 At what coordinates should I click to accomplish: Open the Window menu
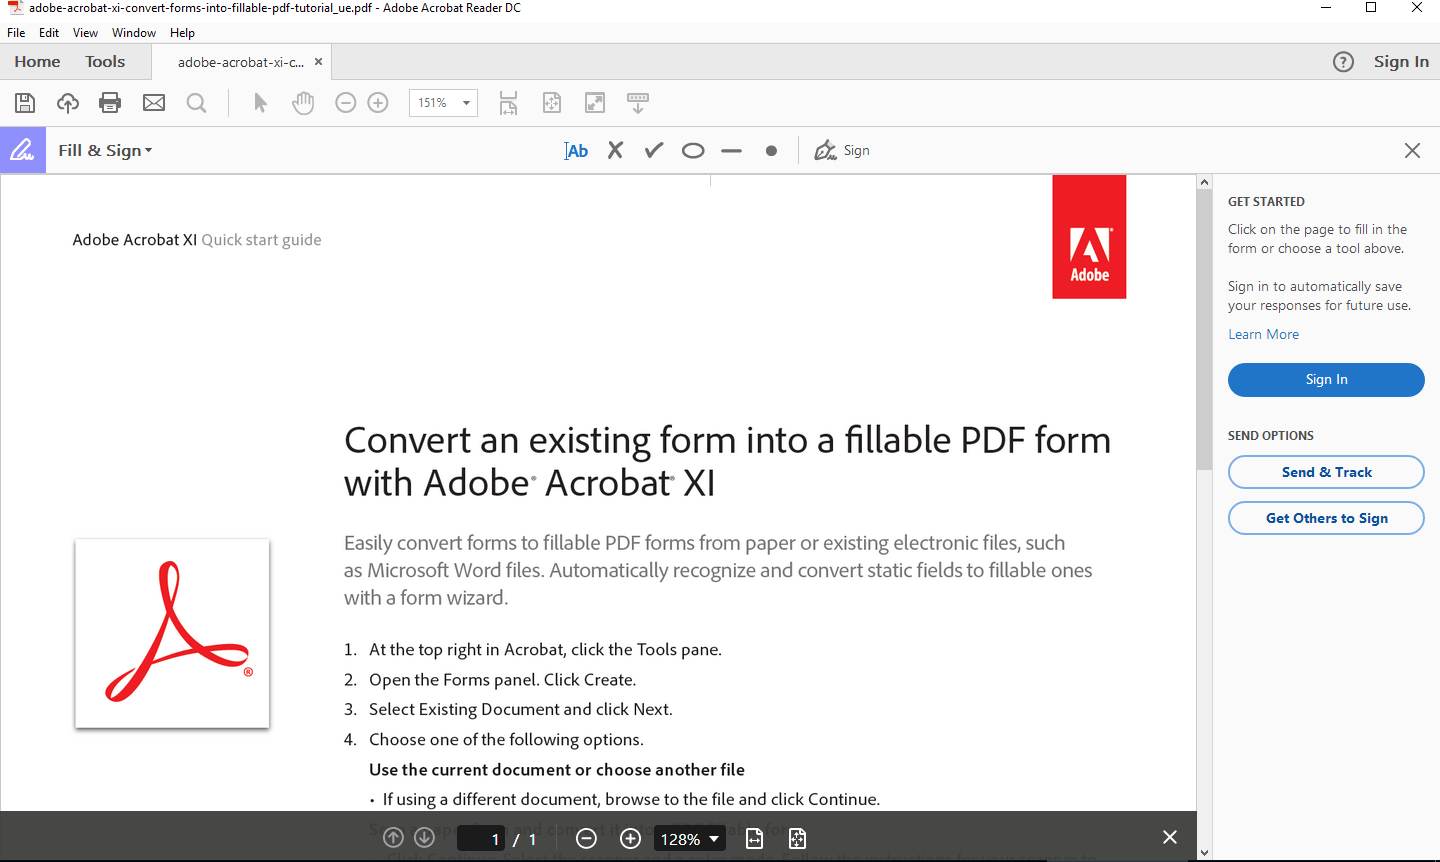tap(134, 33)
